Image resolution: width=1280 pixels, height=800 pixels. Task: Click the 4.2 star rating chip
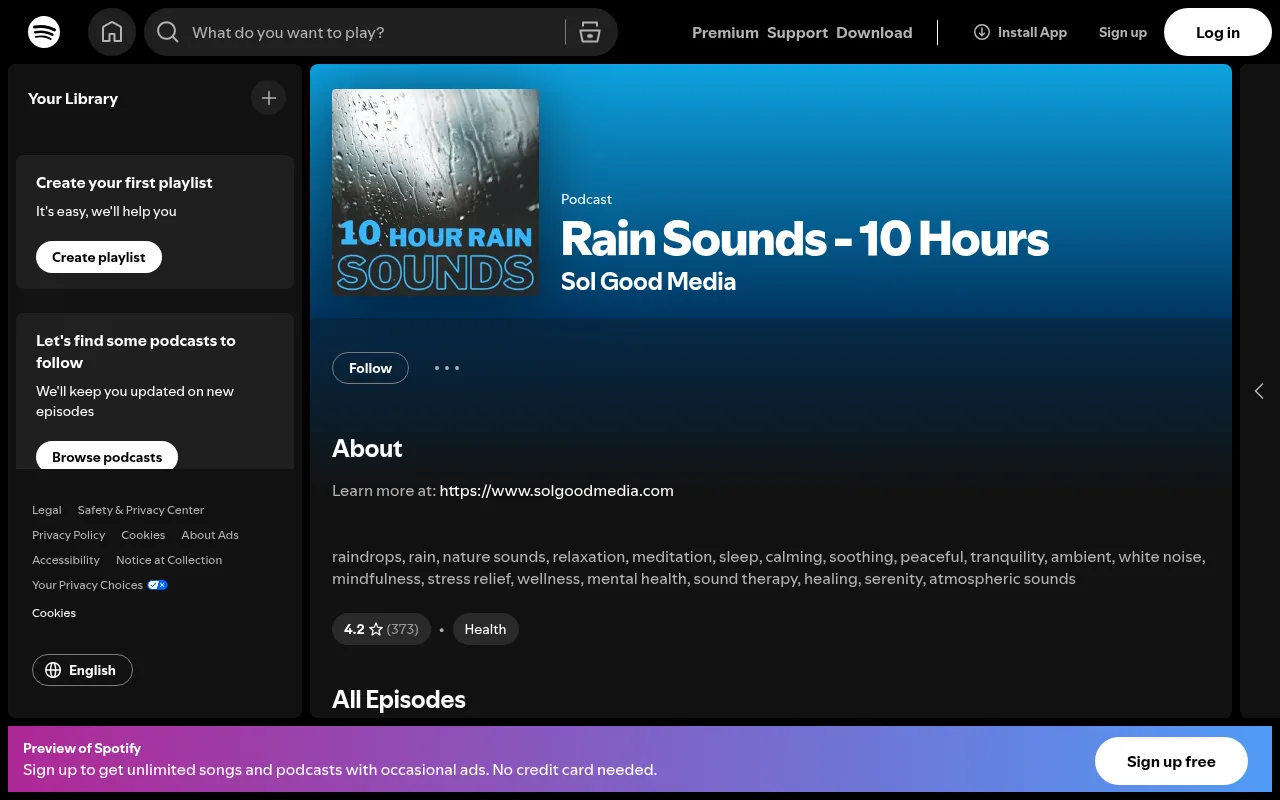click(381, 629)
